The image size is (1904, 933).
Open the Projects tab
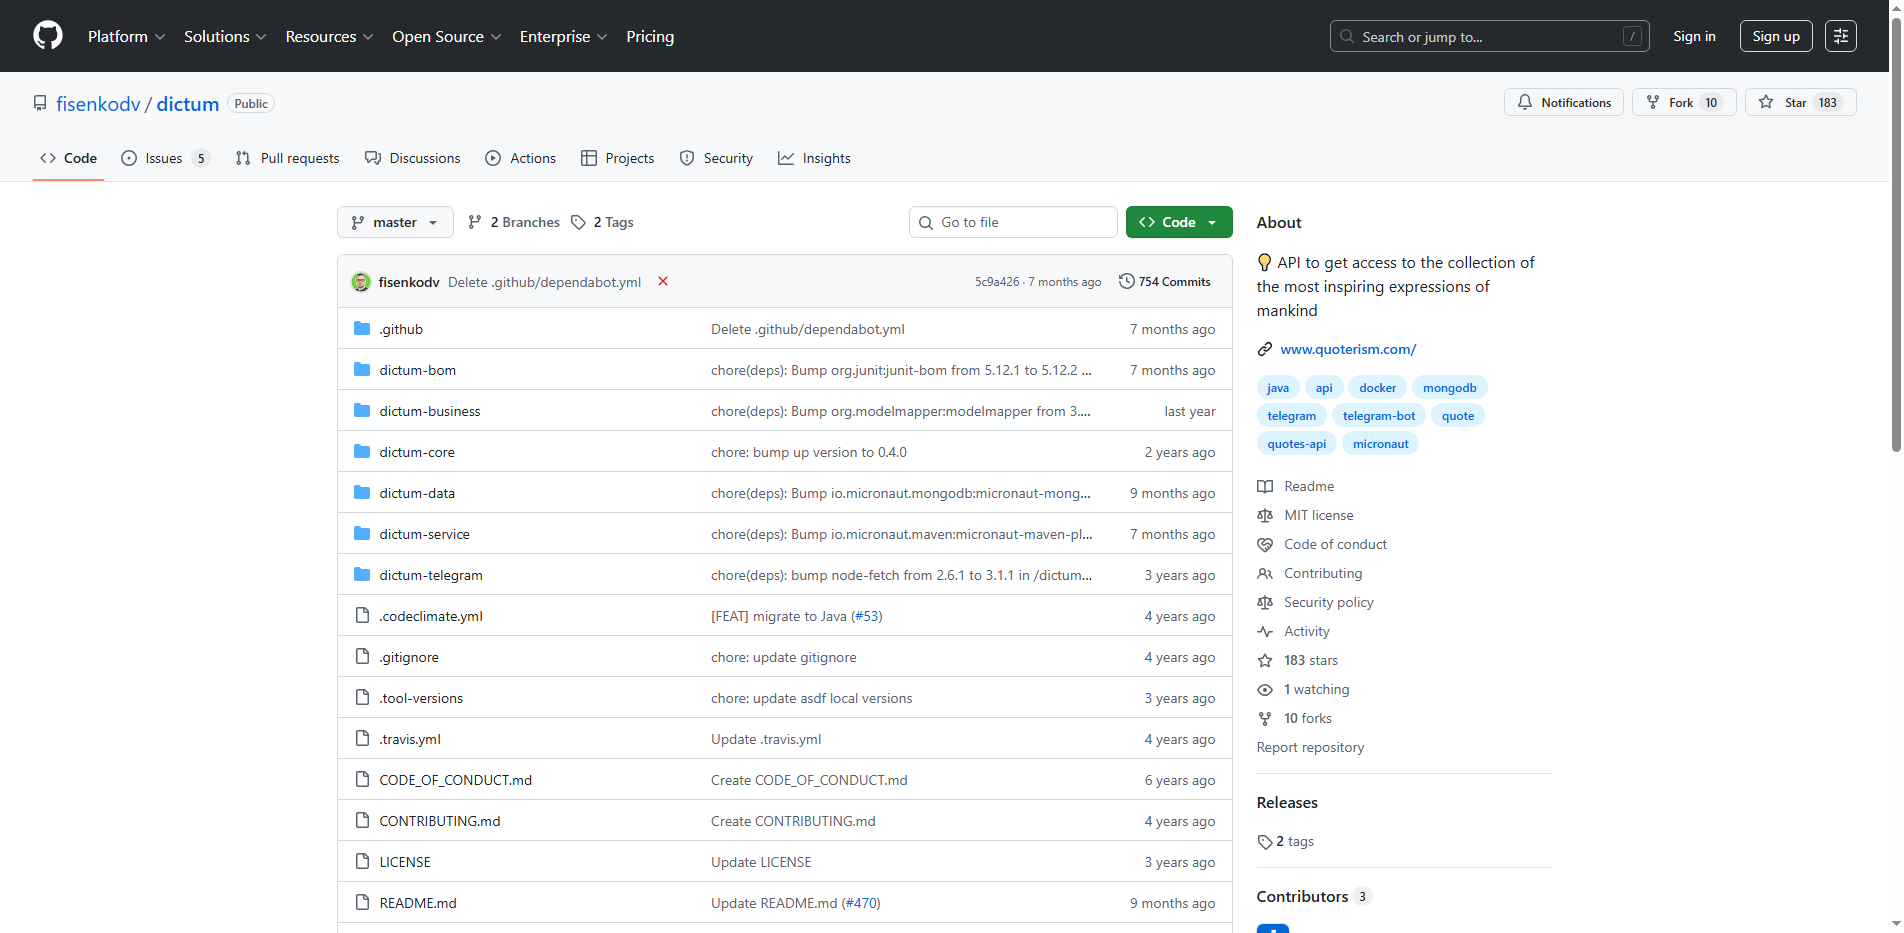[x=617, y=158]
